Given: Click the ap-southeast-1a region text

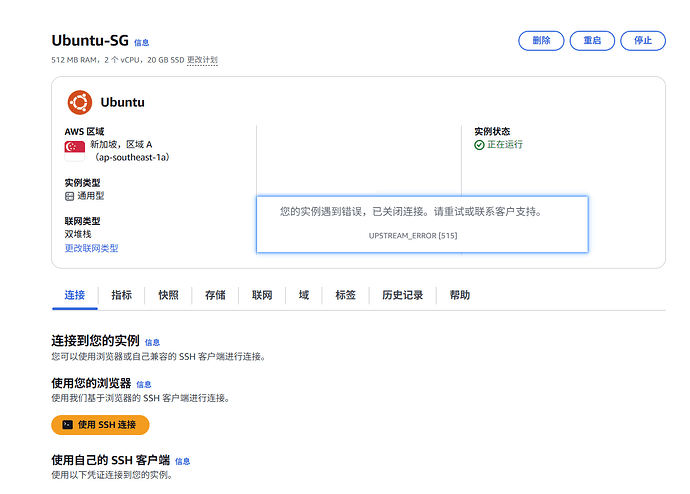Looking at the screenshot, I should pyautogui.click(x=132, y=157).
